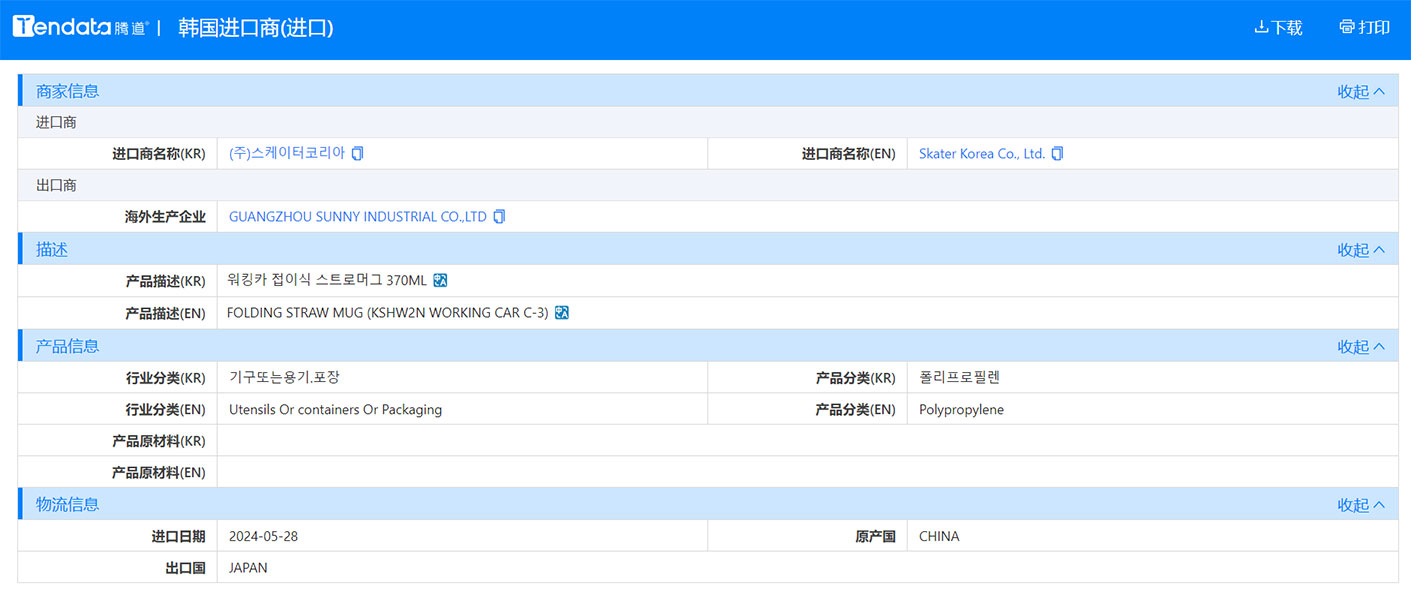The height and width of the screenshot is (595, 1411).
Task: Click the 出口国 label
Action: tap(185, 568)
